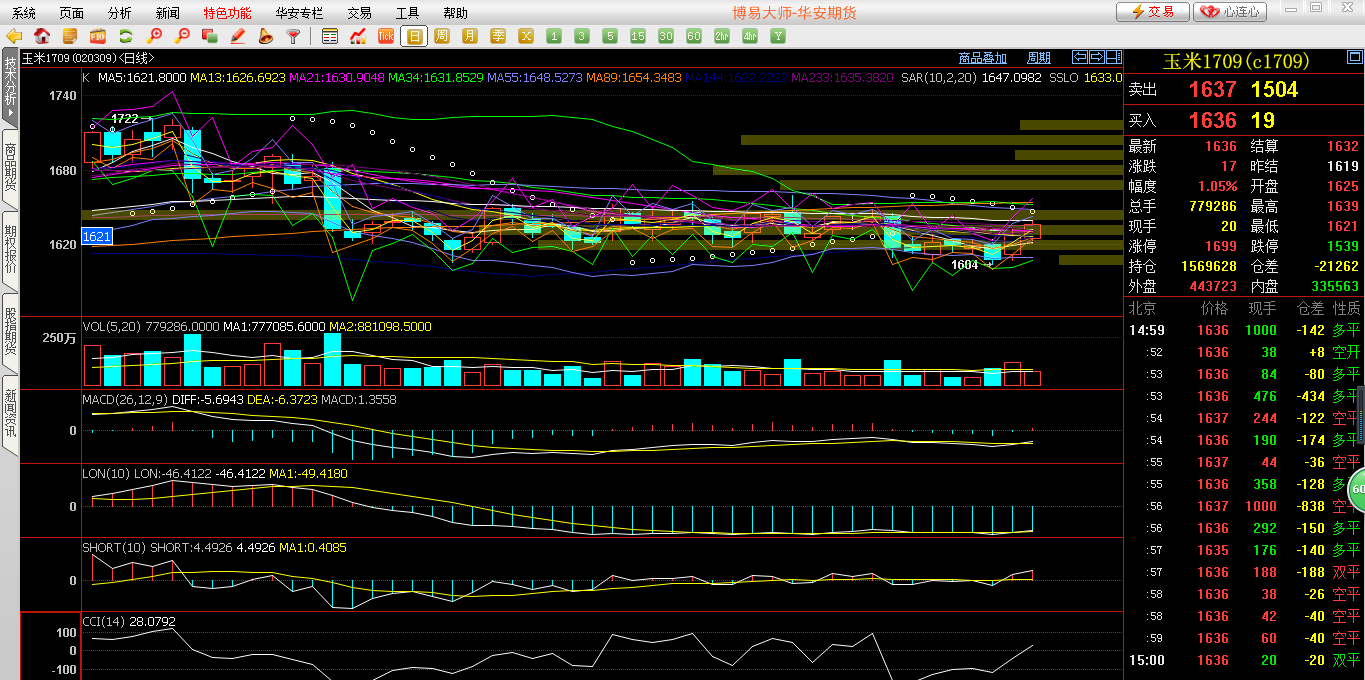
Task: Click the LON(10) indicator label
Action: [106, 474]
